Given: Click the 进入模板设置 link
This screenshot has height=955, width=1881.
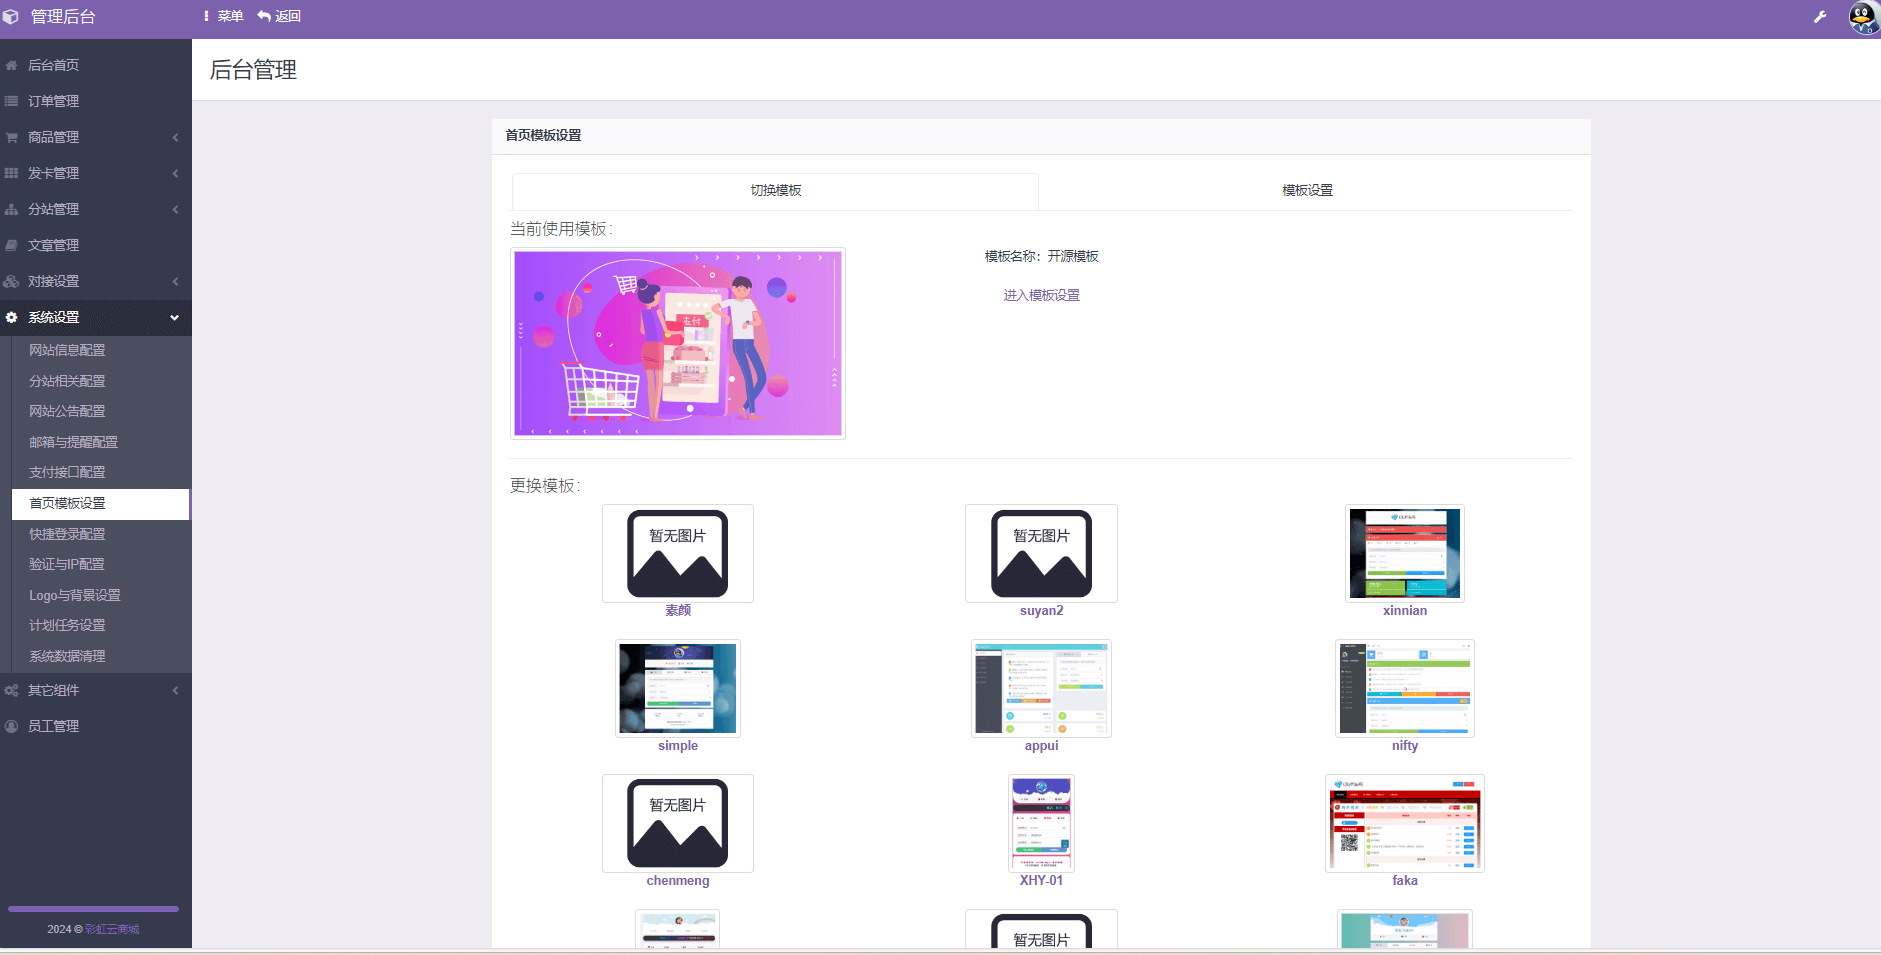Looking at the screenshot, I should point(1041,295).
